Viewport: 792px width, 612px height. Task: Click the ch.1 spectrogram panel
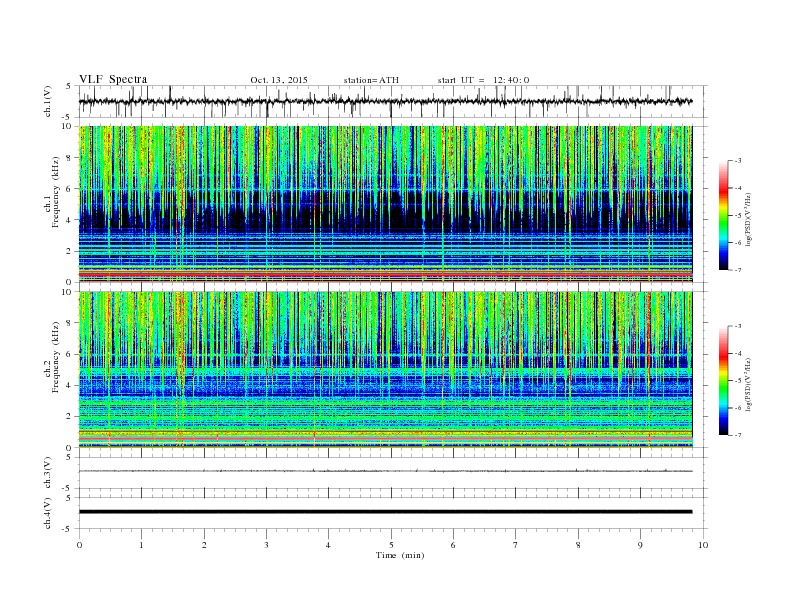(385, 204)
